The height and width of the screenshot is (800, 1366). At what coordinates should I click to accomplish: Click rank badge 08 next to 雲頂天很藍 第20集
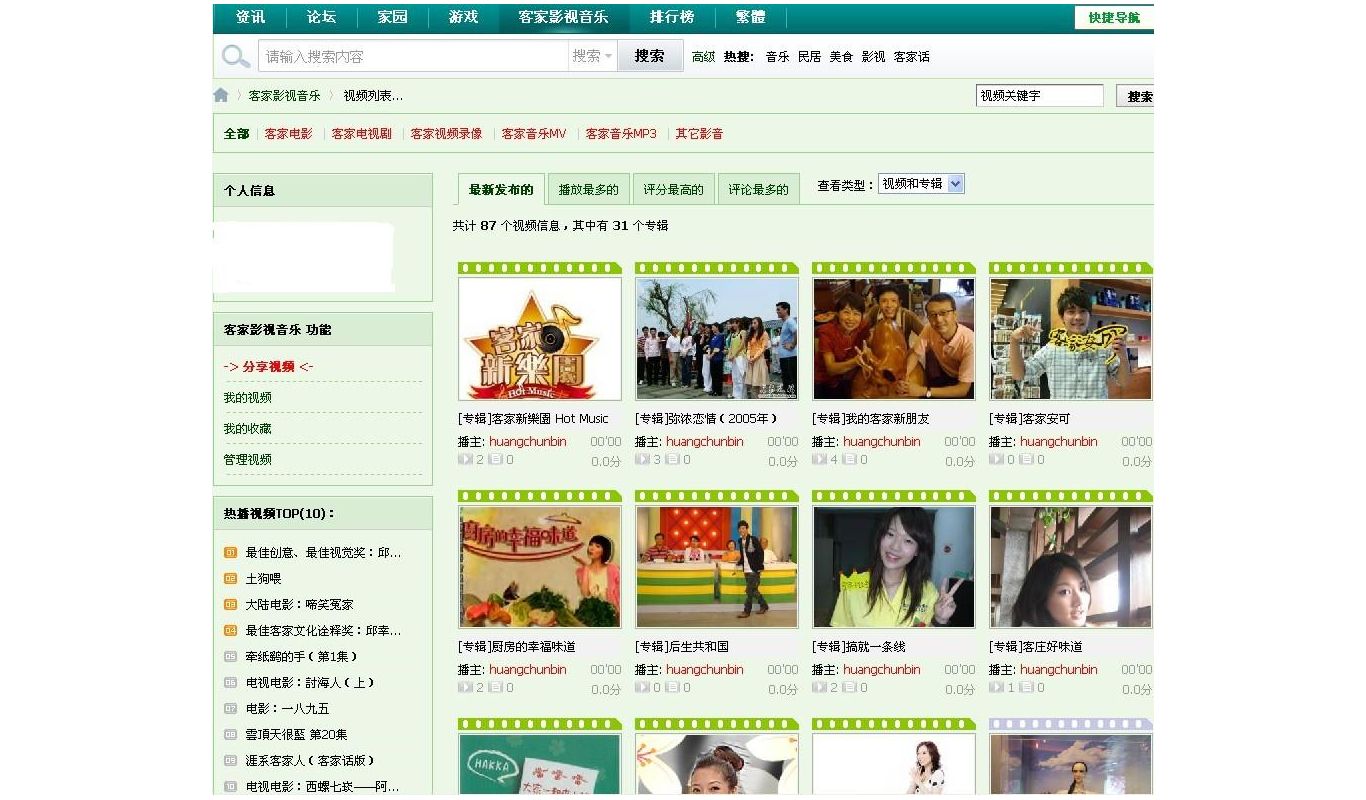click(x=230, y=734)
